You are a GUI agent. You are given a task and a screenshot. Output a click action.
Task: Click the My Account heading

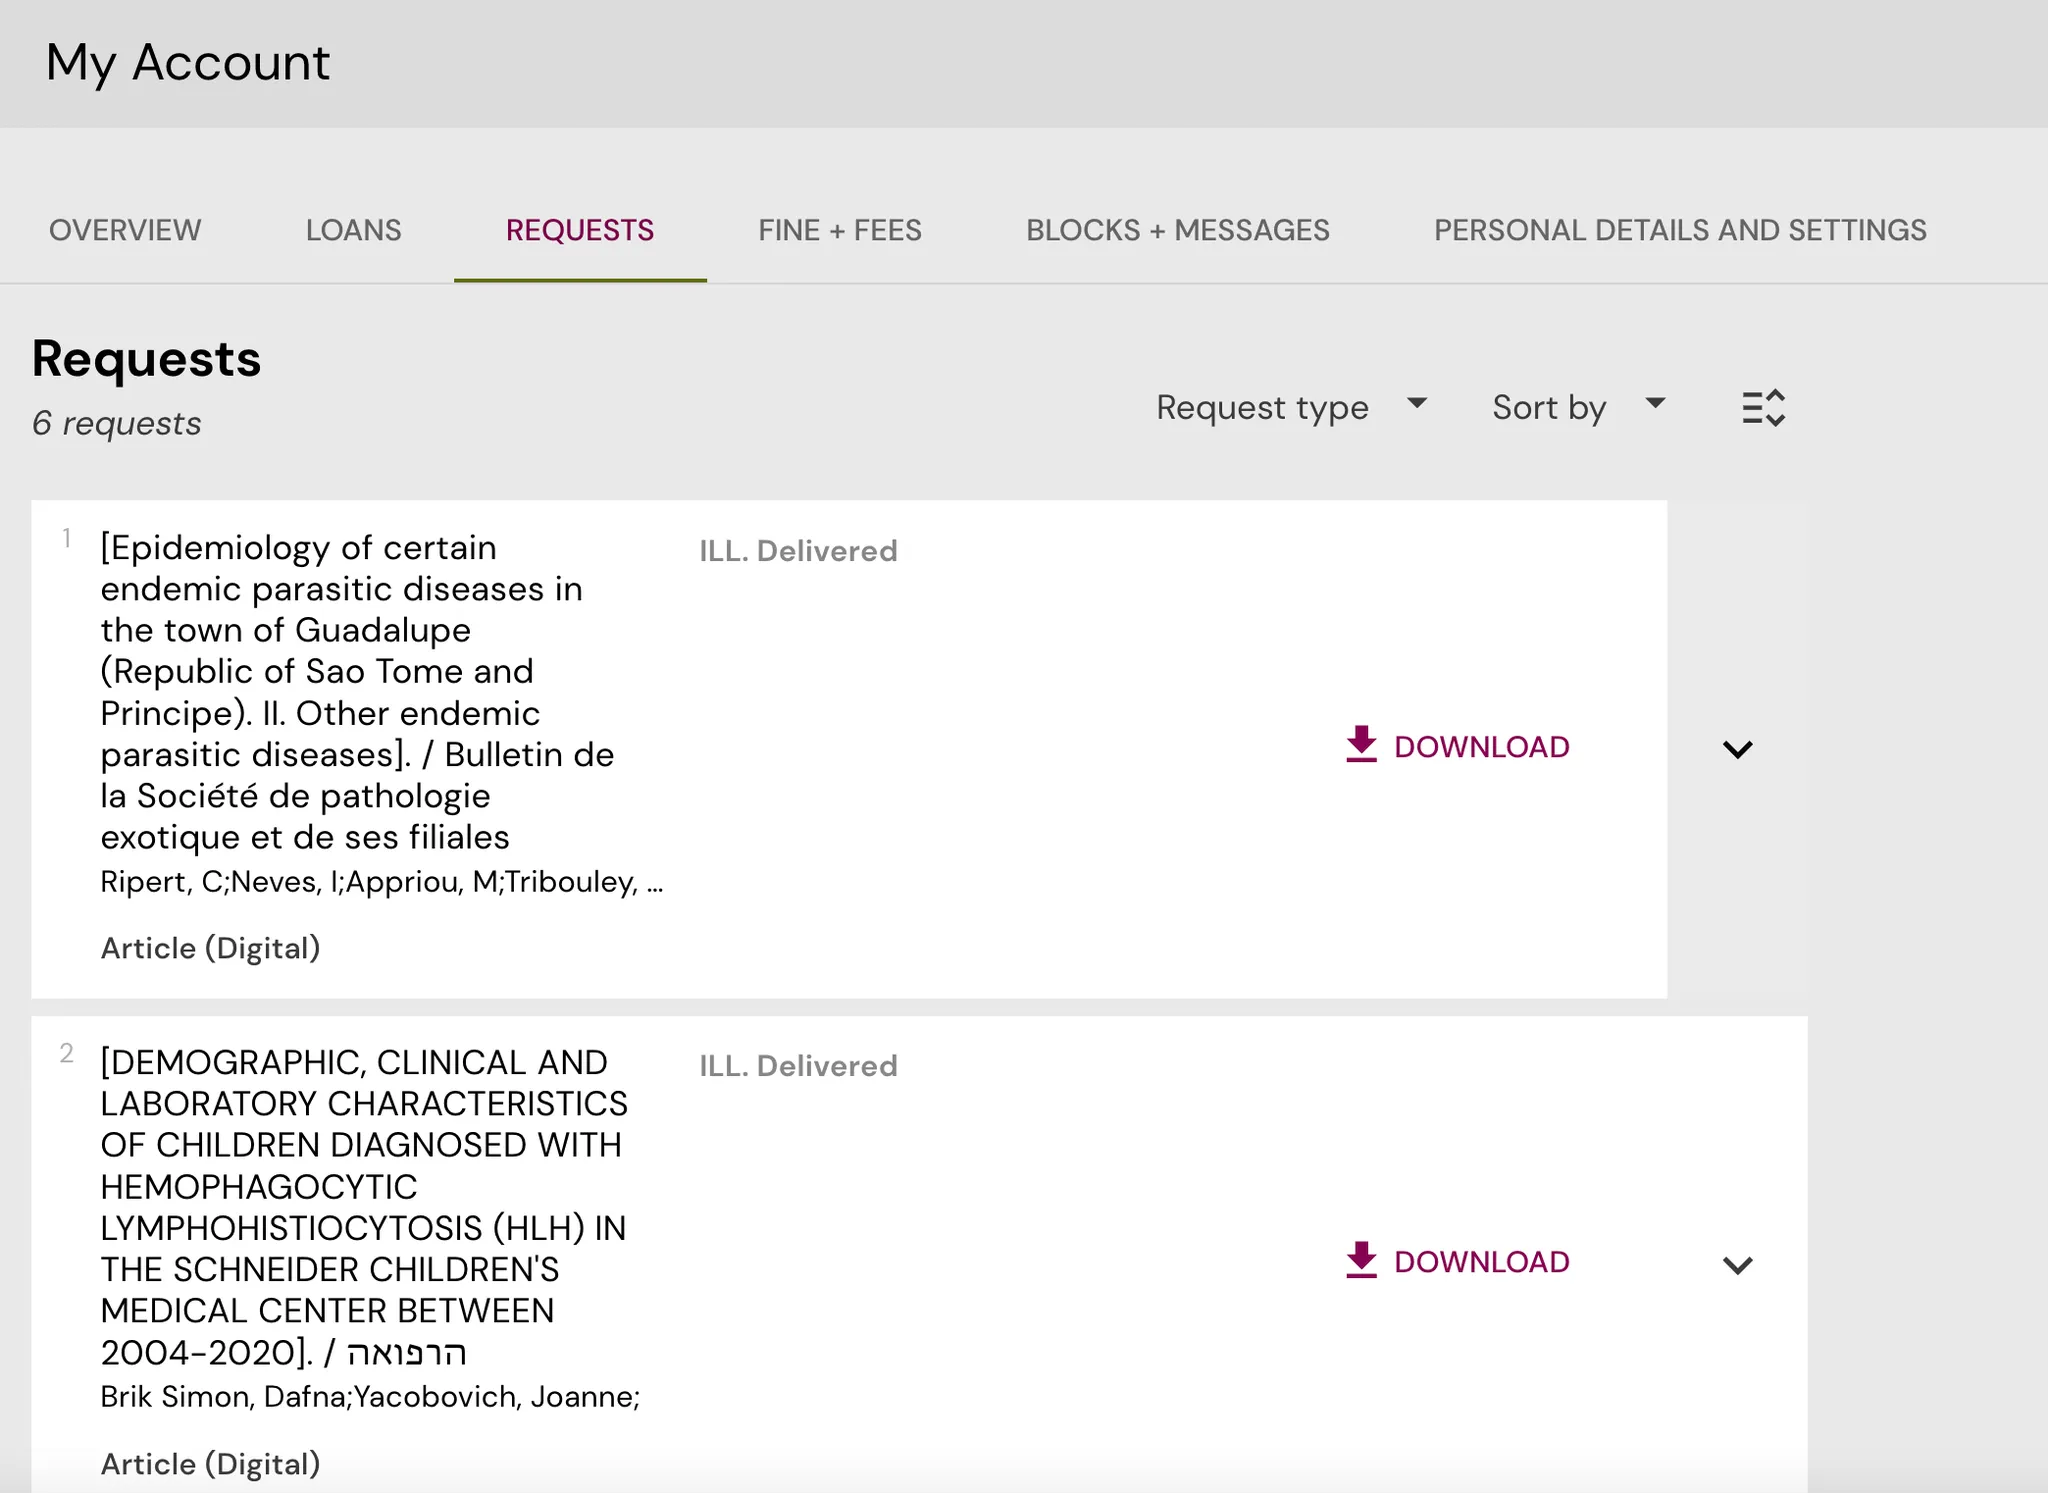pyautogui.click(x=188, y=63)
